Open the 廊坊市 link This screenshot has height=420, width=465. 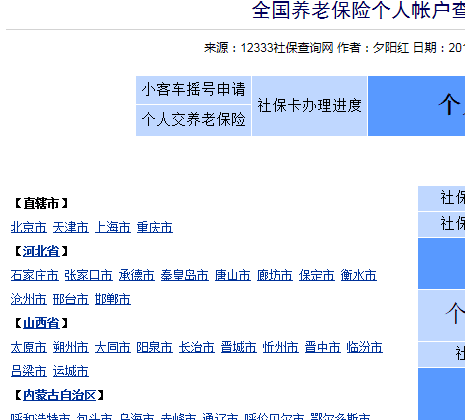[x=275, y=275]
